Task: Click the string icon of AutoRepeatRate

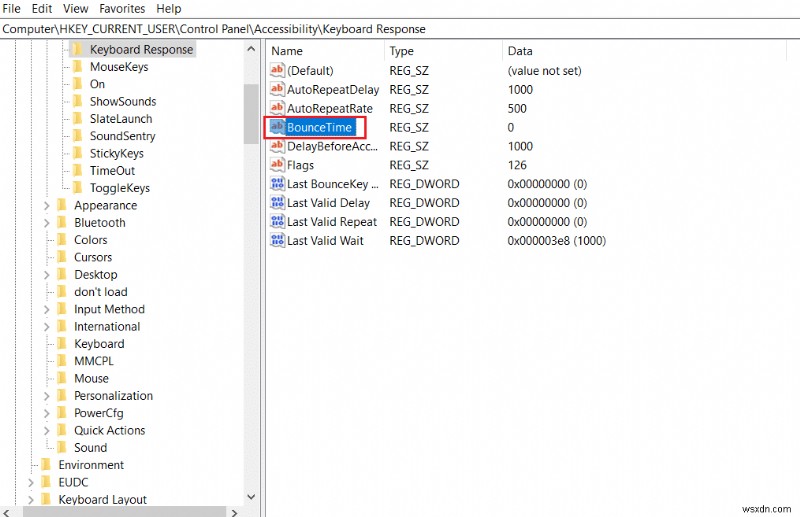Action: point(277,108)
